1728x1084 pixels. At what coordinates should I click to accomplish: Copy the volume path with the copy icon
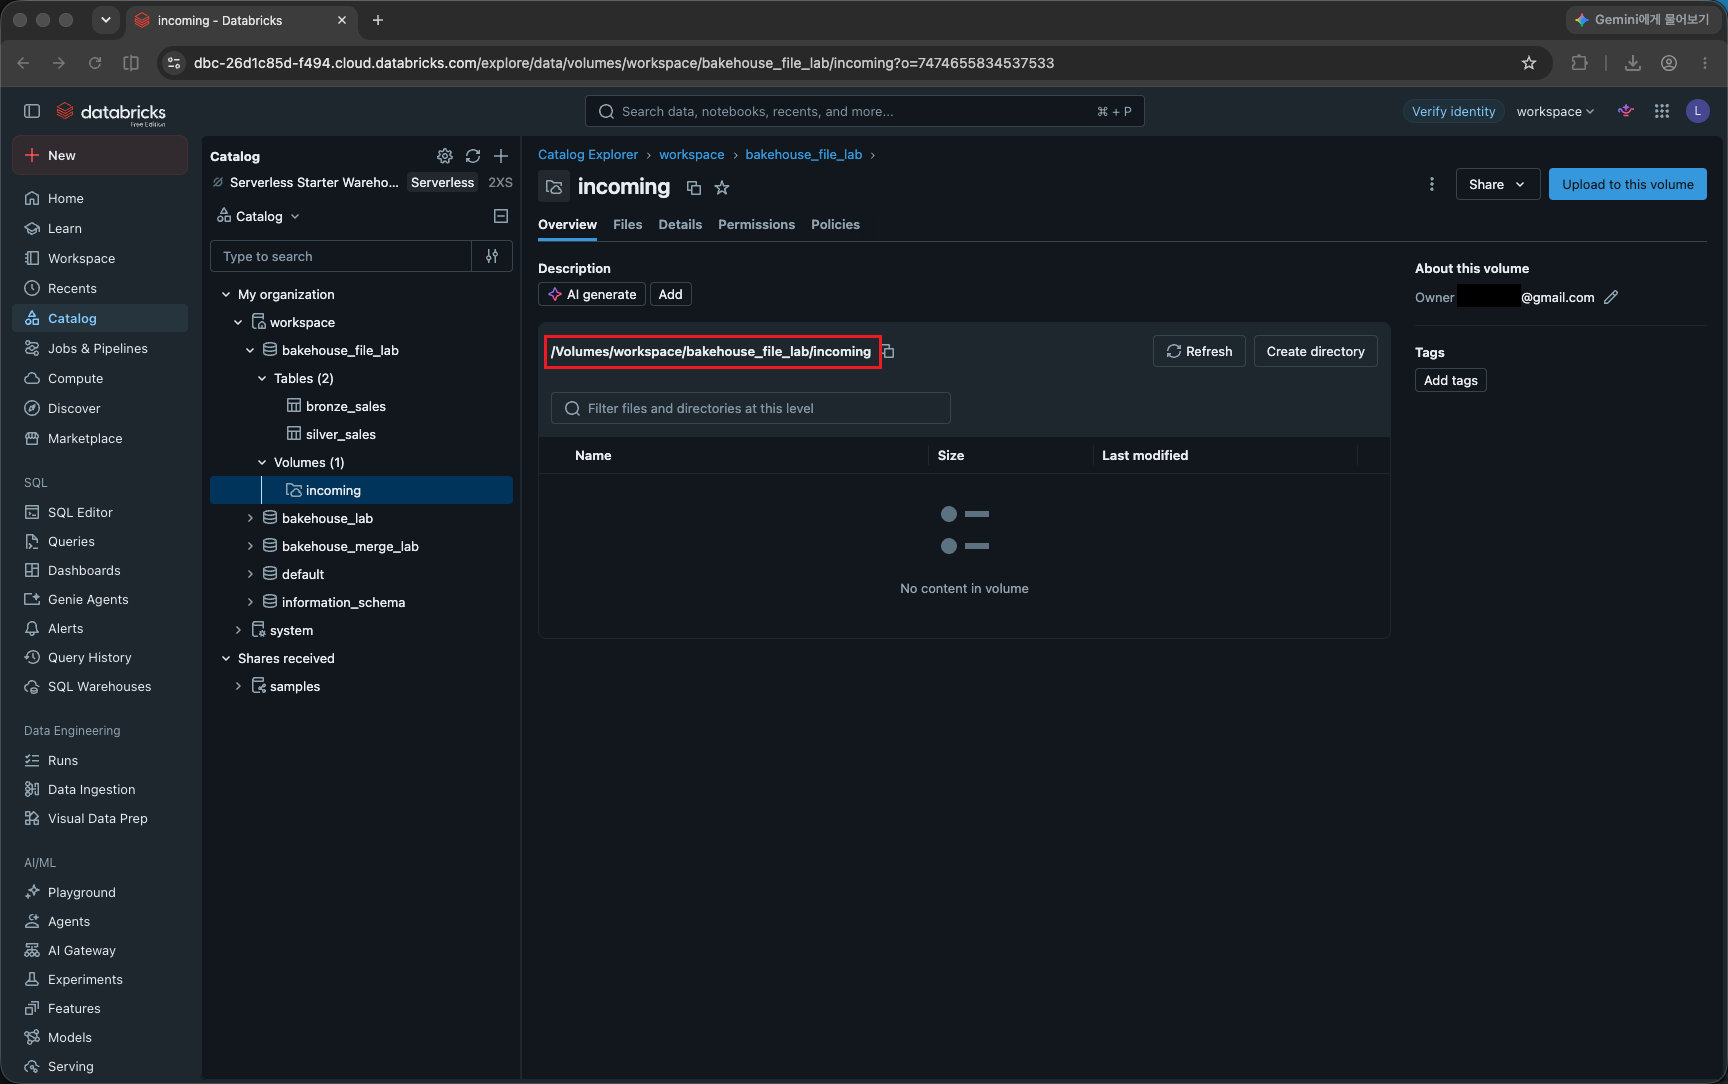point(888,351)
